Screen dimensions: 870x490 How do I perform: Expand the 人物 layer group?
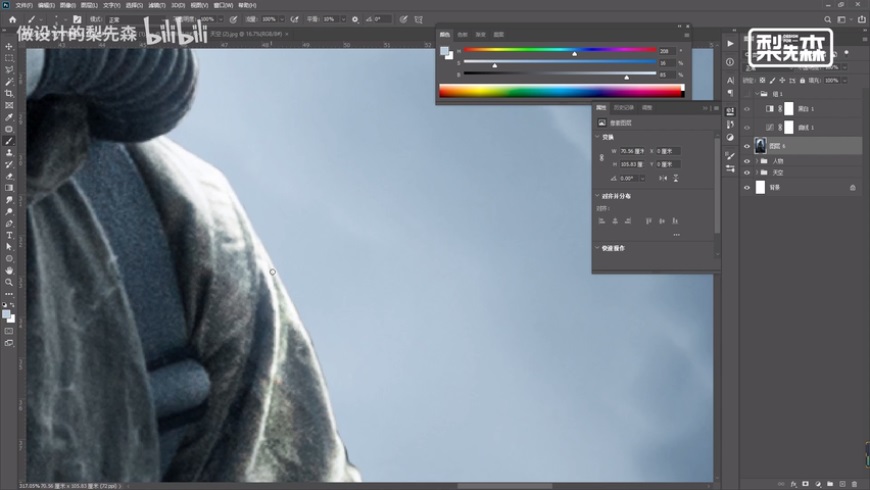point(757,161)
